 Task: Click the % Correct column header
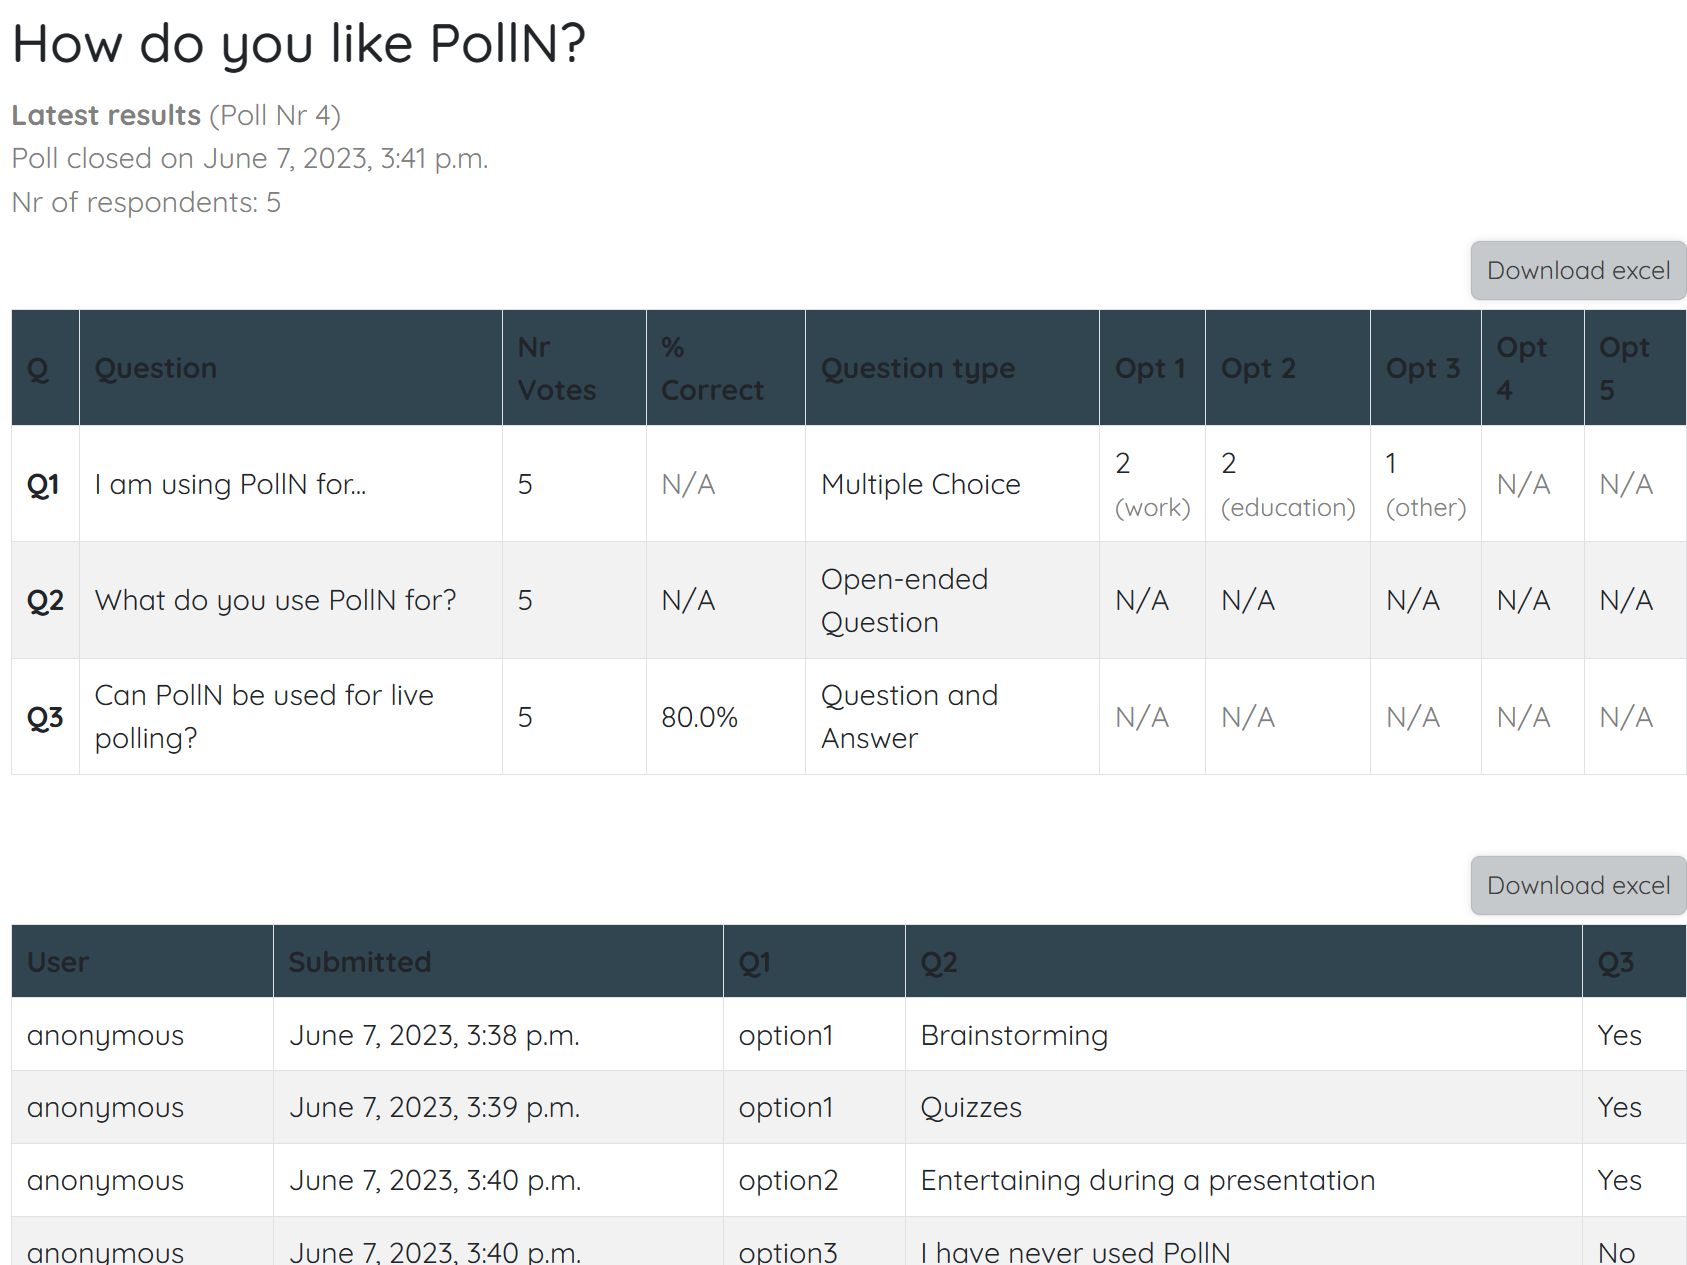711,368
